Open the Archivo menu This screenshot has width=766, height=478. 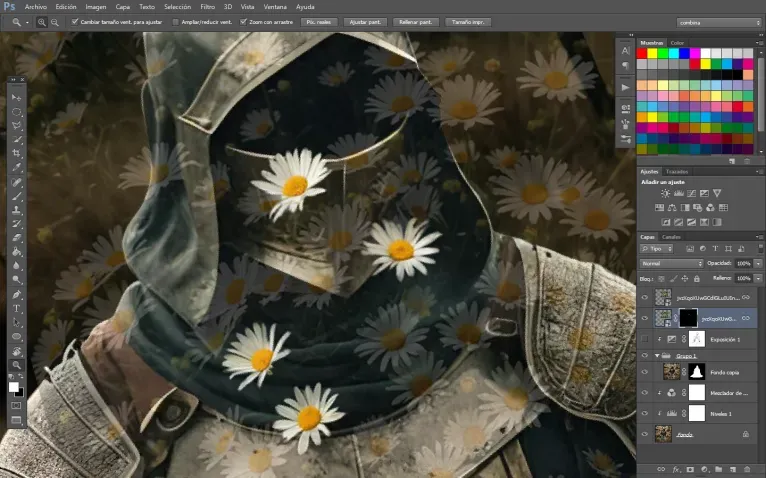pyautogui.click(x=36, y=7)
